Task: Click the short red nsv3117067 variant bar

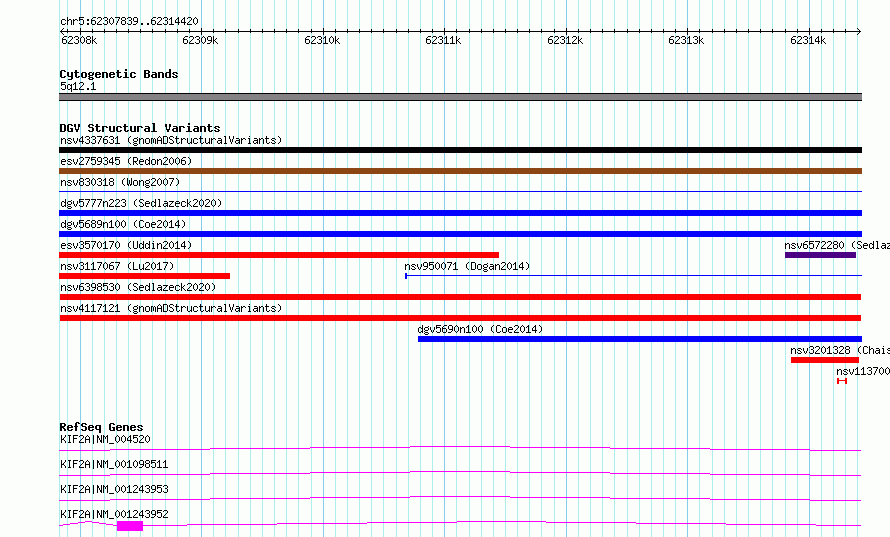Action: 144,276
